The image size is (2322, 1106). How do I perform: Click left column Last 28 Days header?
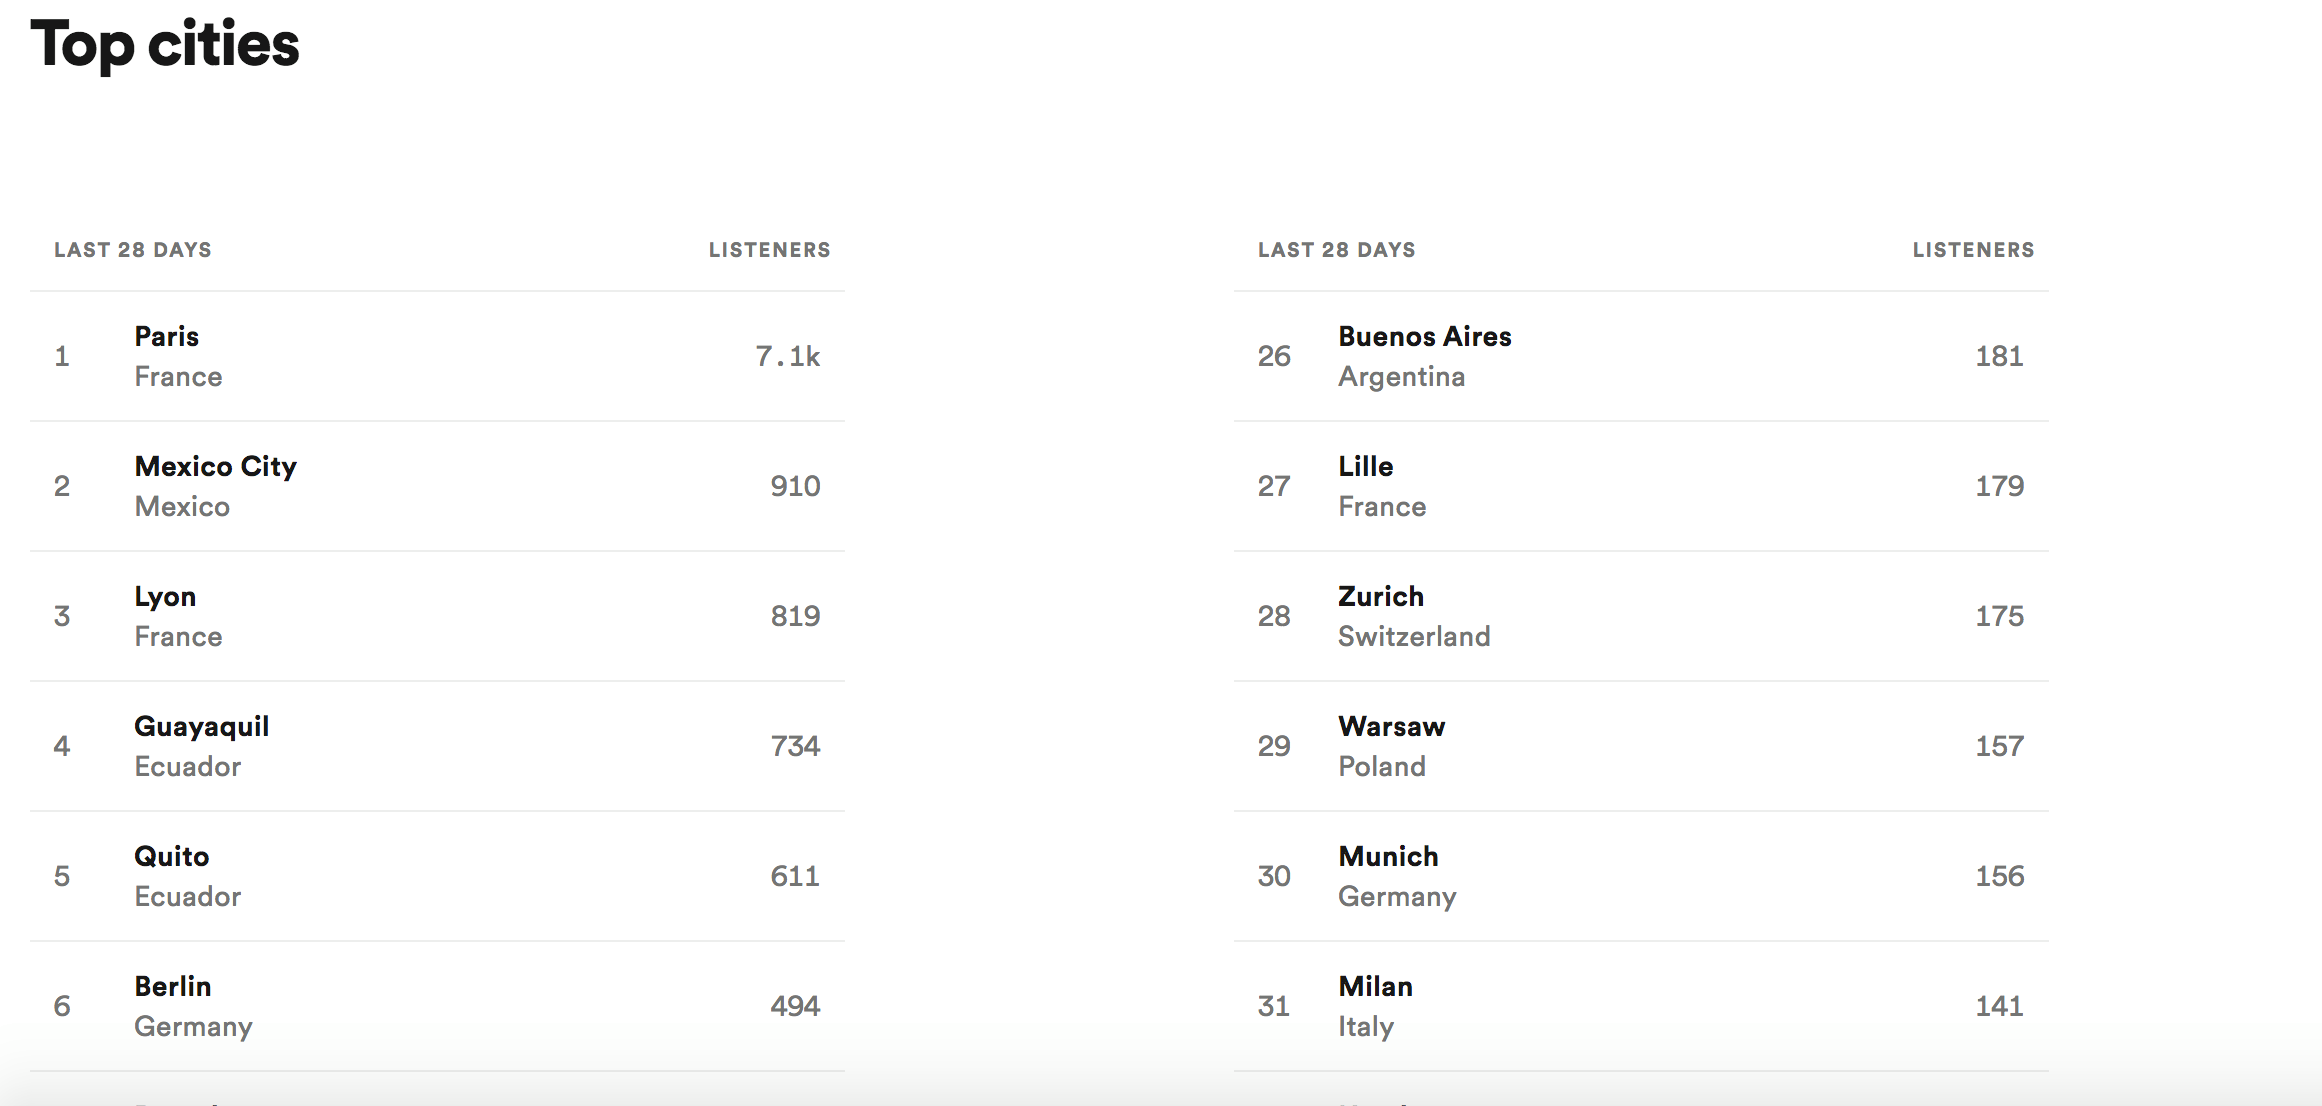(133, 250)
